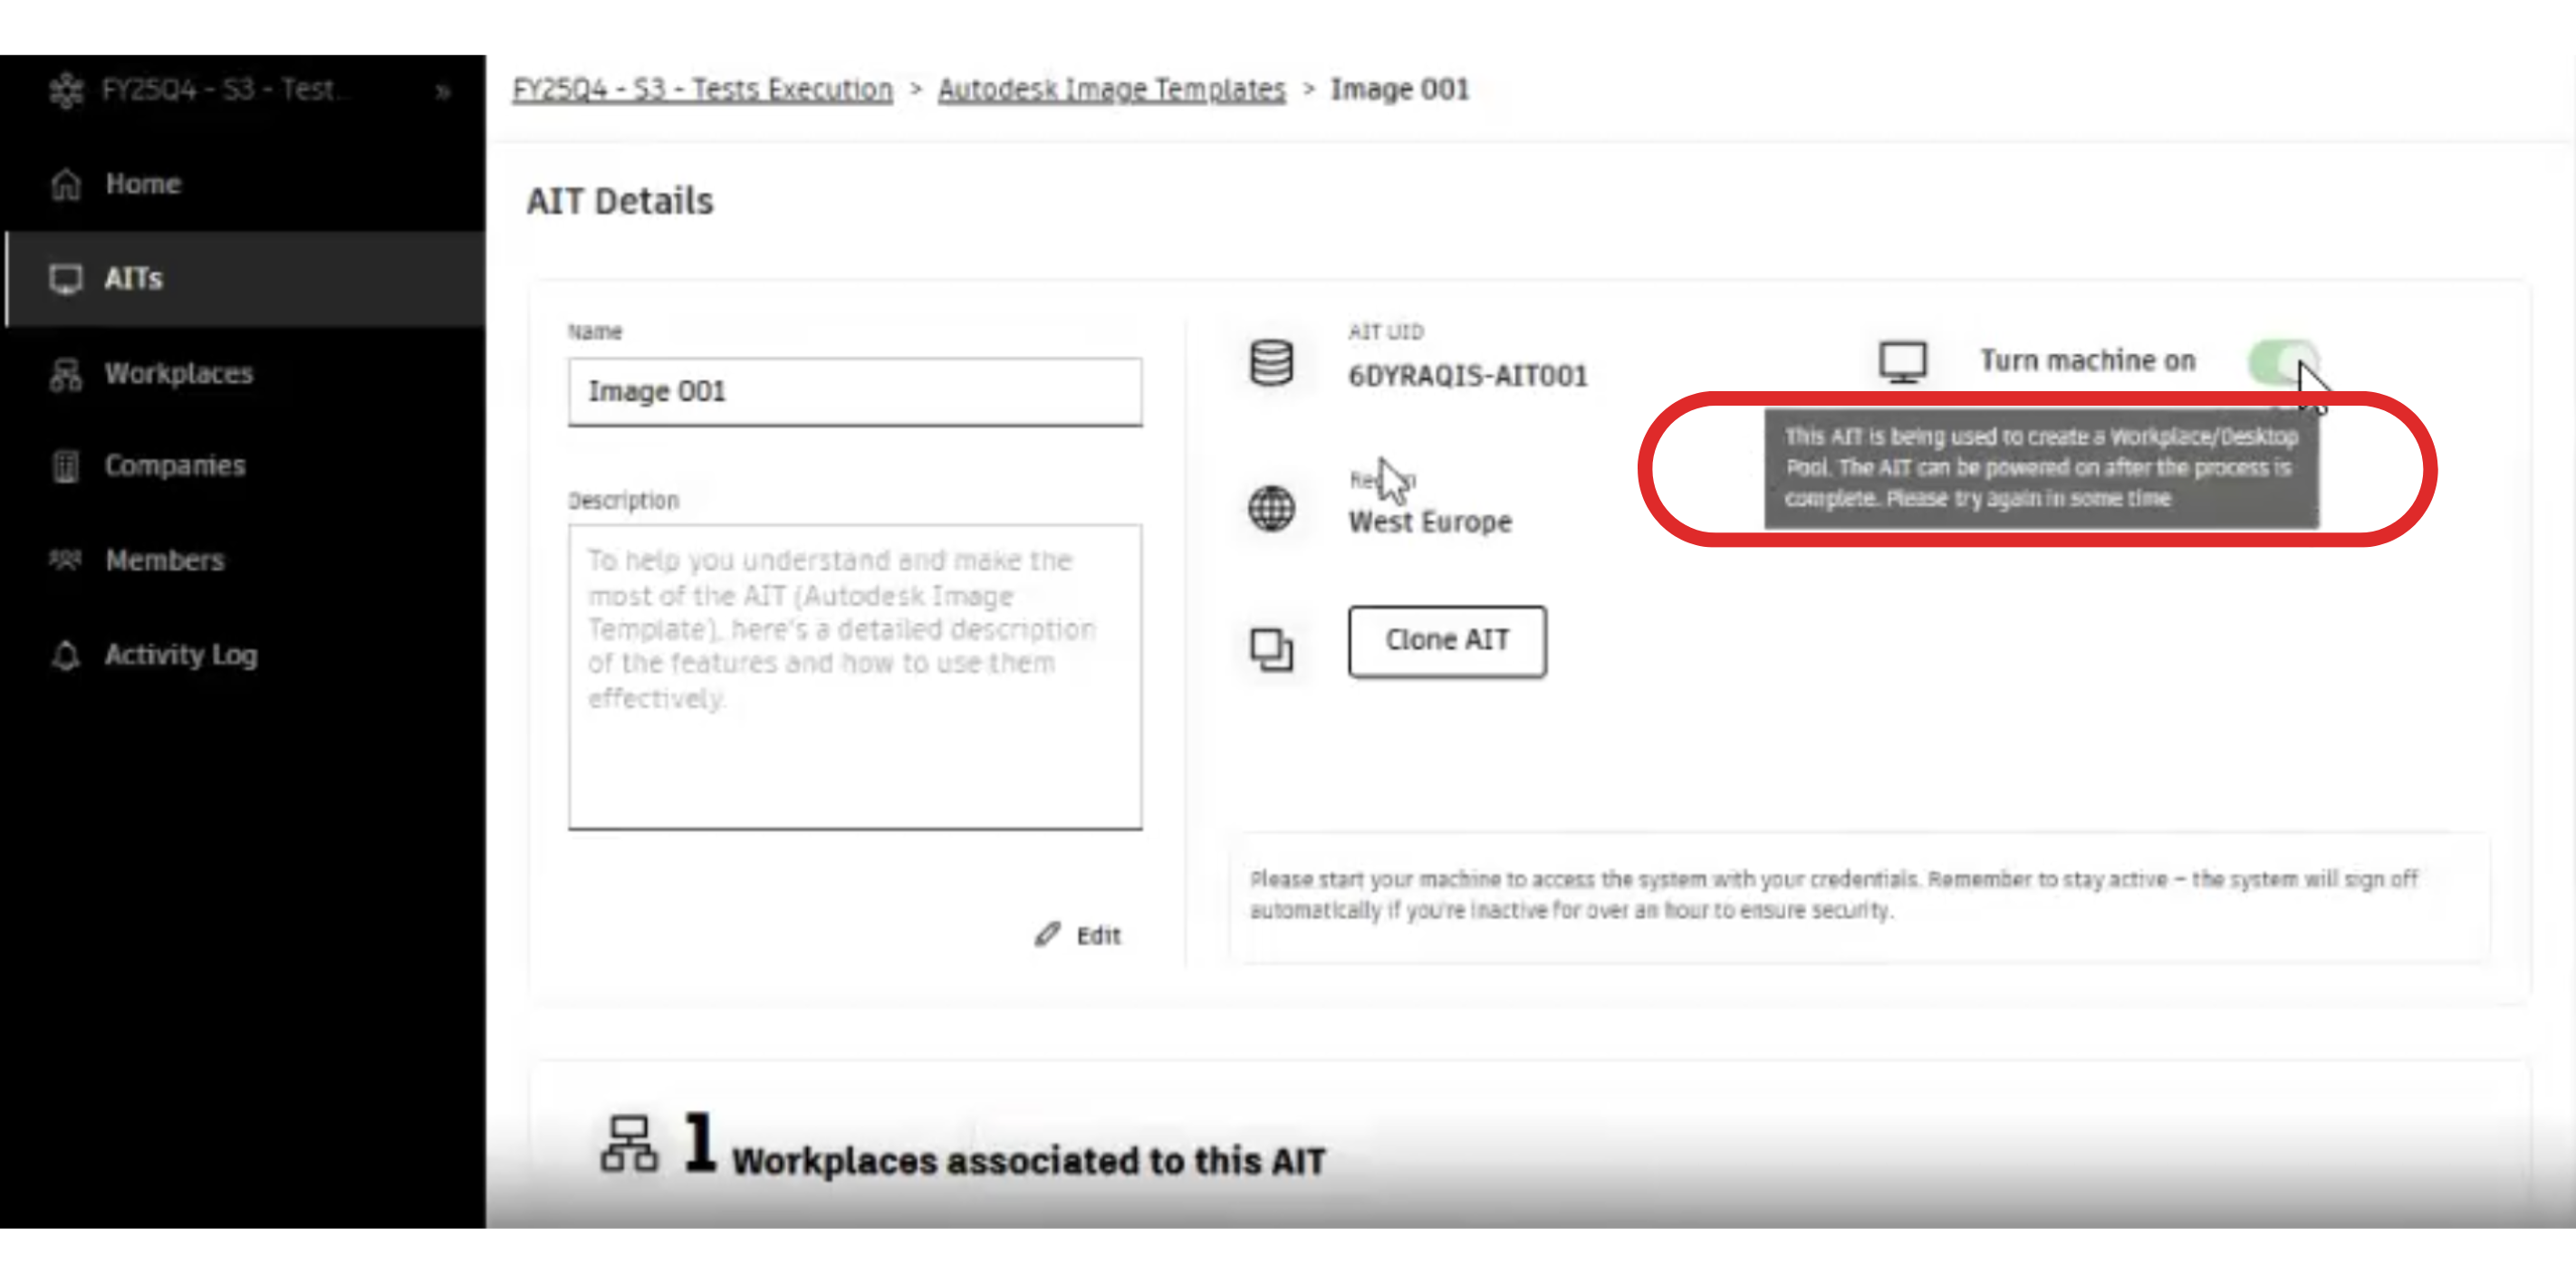
Task: Click the Name input field
Action: (854, 392)
